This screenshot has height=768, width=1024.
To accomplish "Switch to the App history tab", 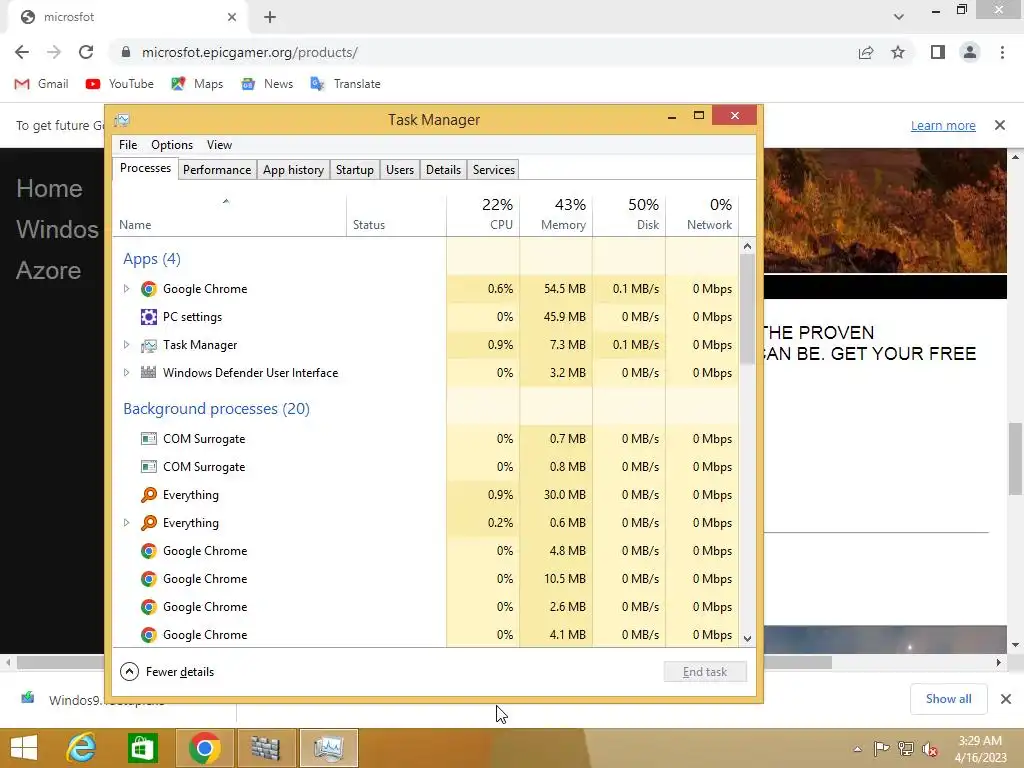I will point(293,170).
